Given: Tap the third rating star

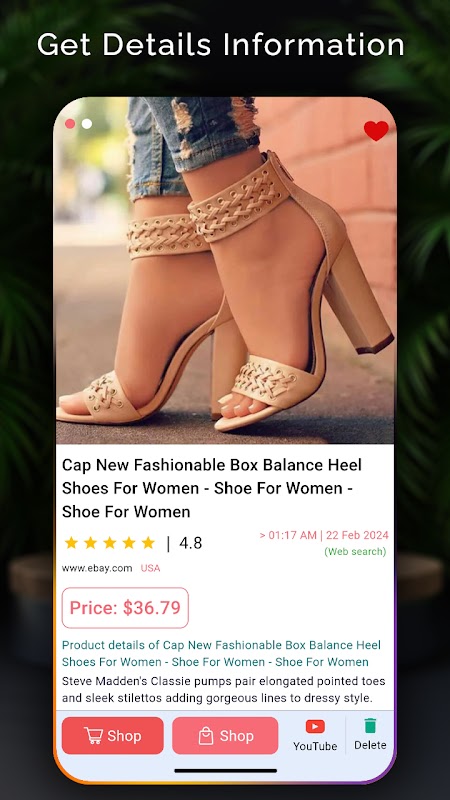Looking at the screenshot, I should click(110, 543).
